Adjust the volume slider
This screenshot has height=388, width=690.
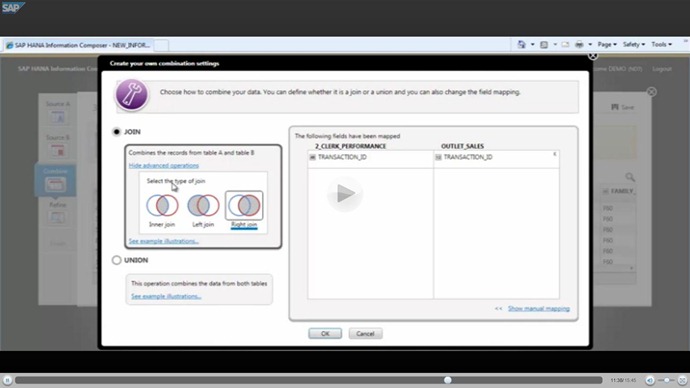[x=667, y=380]
